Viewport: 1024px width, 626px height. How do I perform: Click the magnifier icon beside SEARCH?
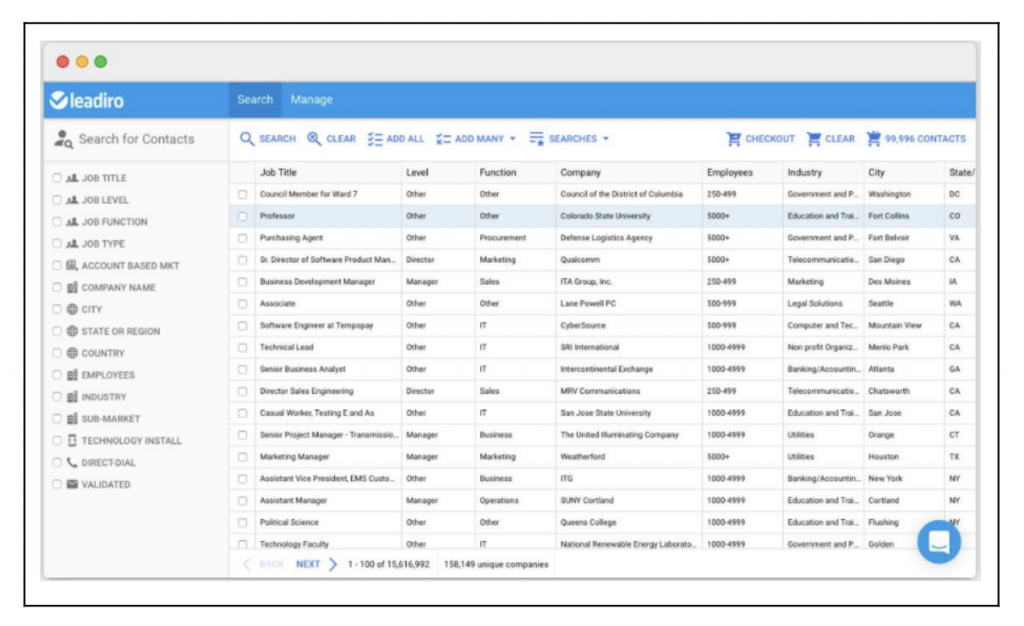click(x=247, y=139)
